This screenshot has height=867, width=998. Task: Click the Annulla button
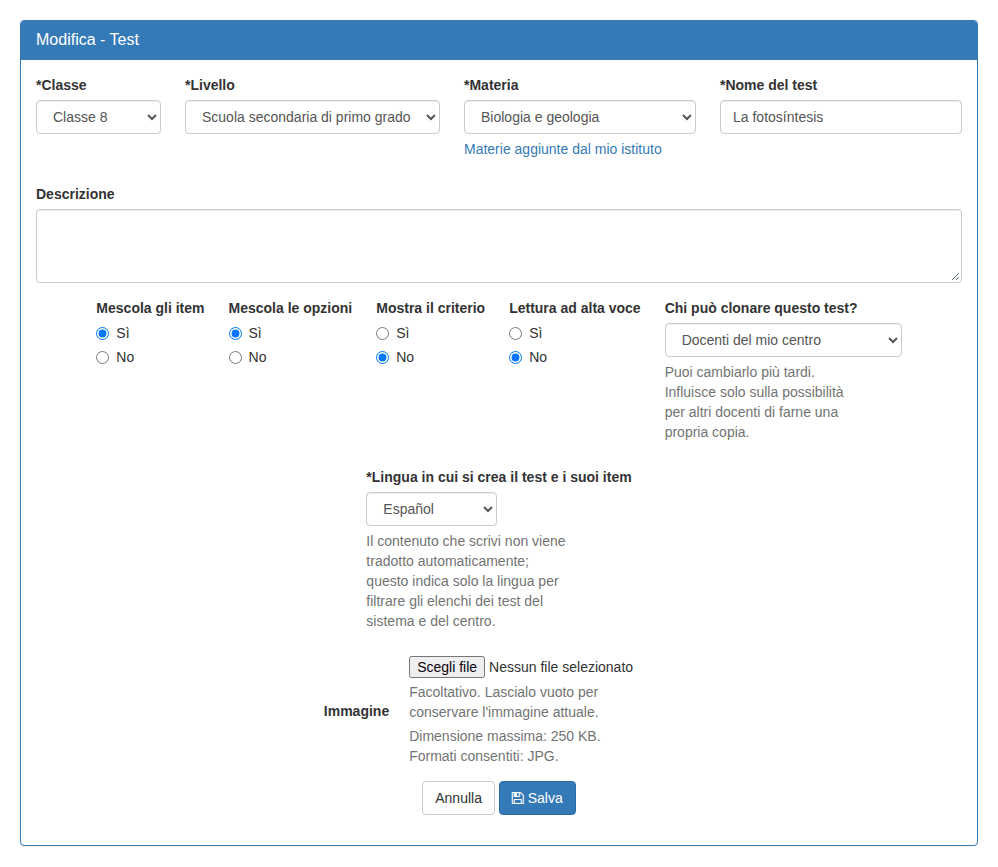[458, 798]
